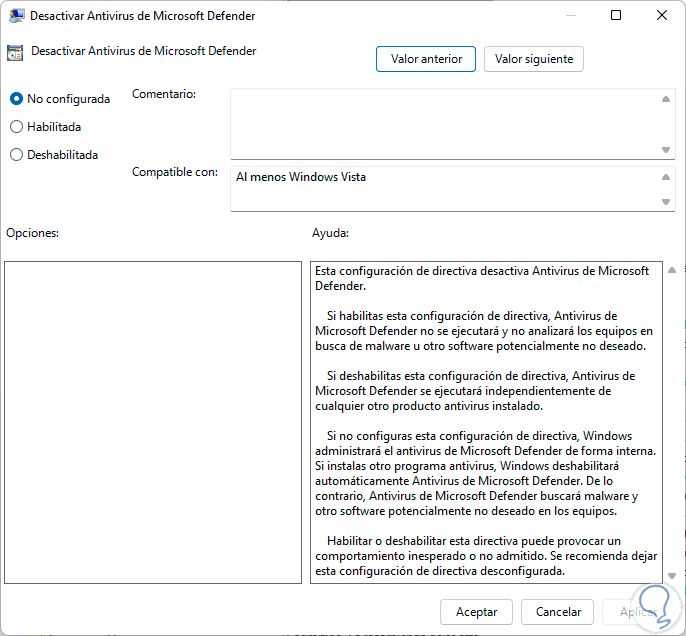The height and width of the screenshot is (636, 686).
Task: Click the Ayuda label
Action: [330, 233]
